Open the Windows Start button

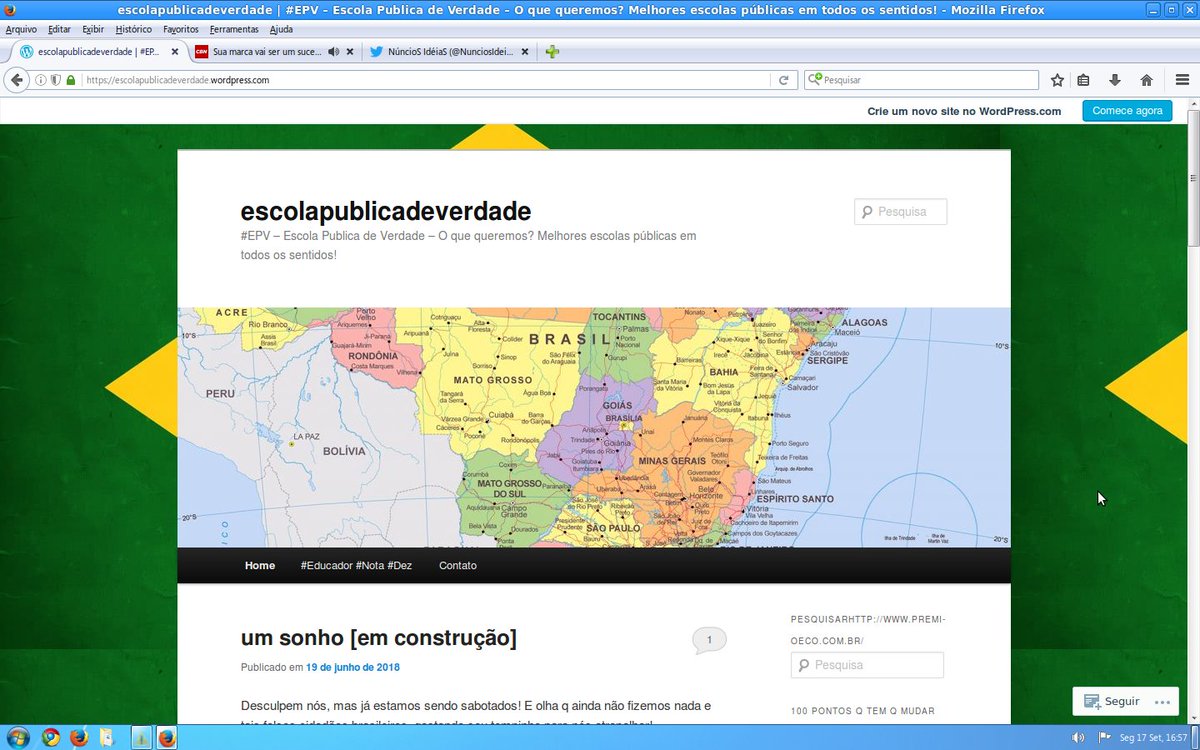click(16, 737)
